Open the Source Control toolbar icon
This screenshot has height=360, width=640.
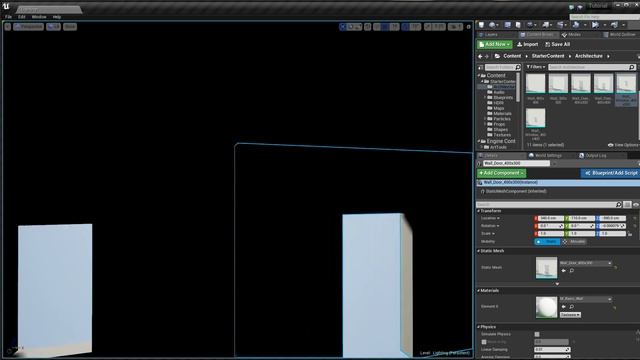[493, 25]
